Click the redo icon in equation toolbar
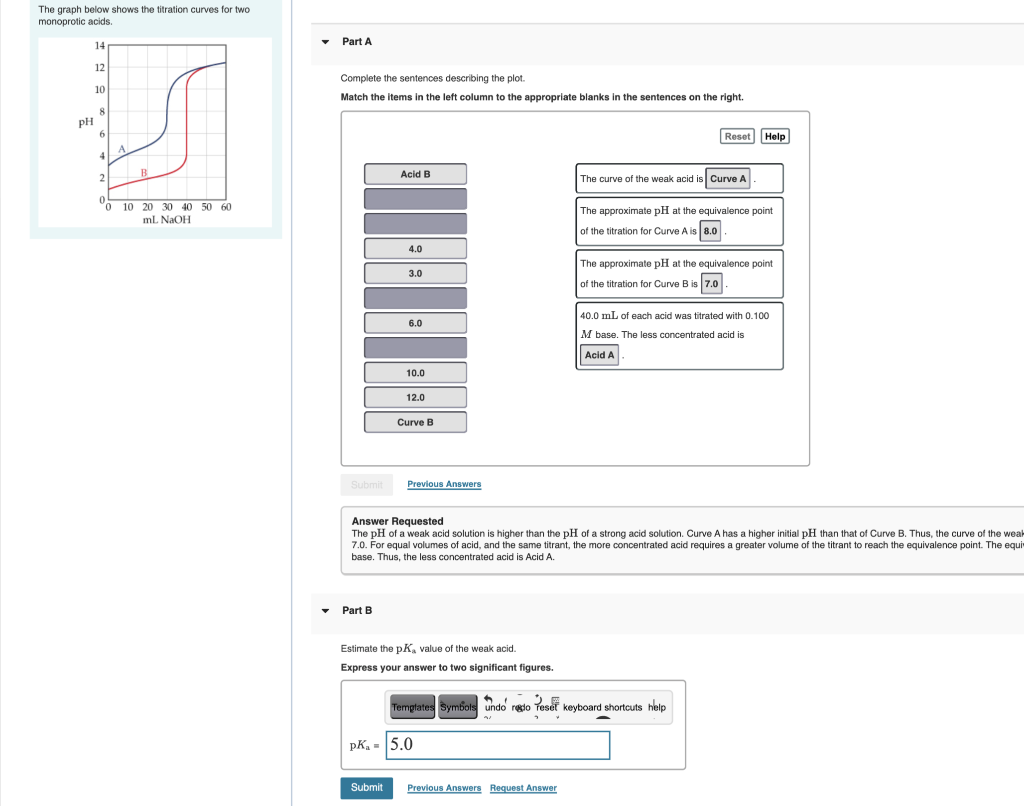 click(x=521, y=707)
